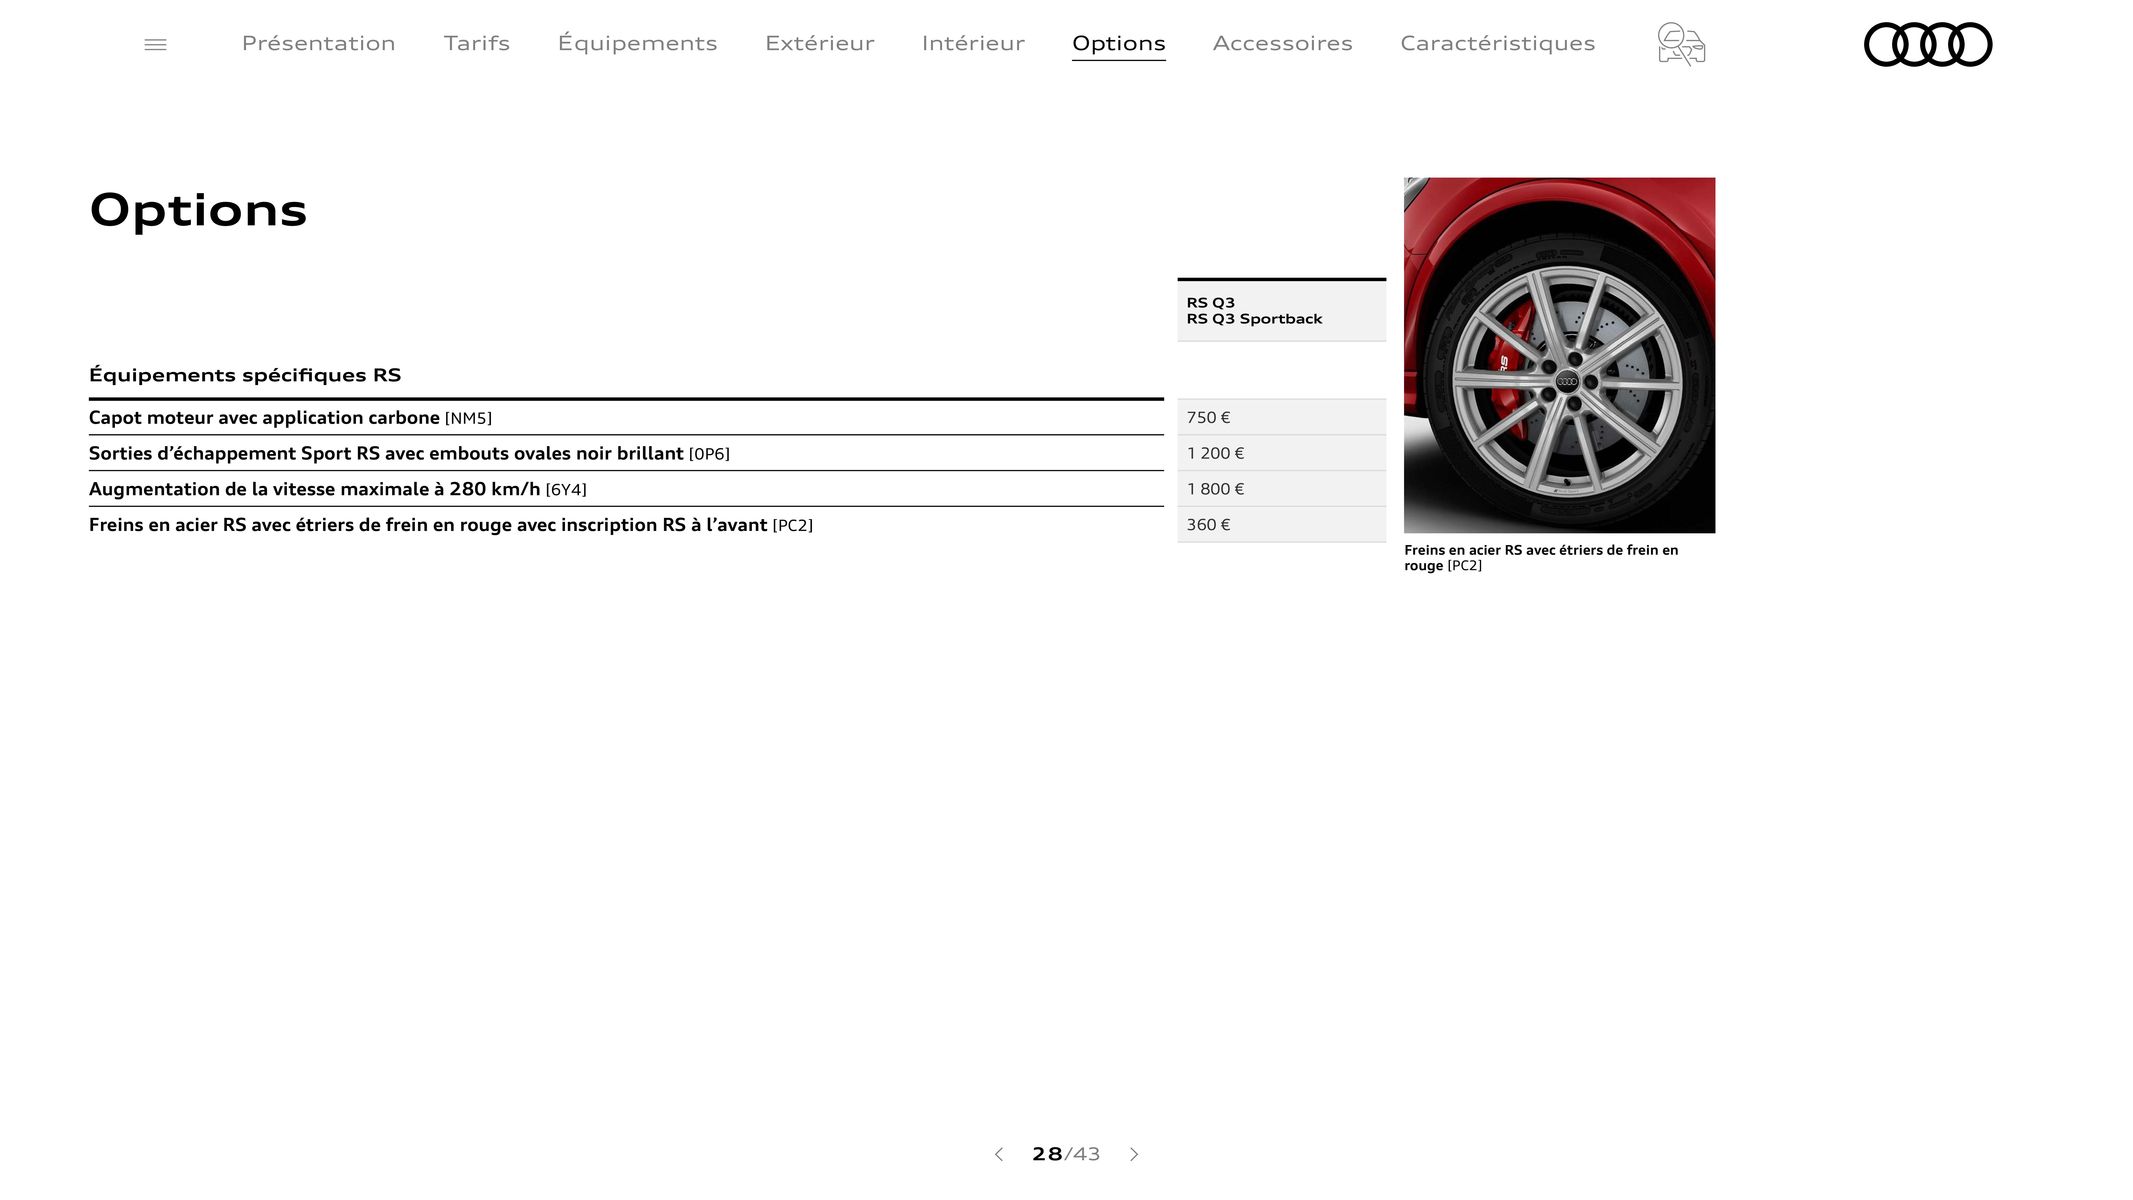
Task: Click the wheel image caption text
Action: 1541,558
